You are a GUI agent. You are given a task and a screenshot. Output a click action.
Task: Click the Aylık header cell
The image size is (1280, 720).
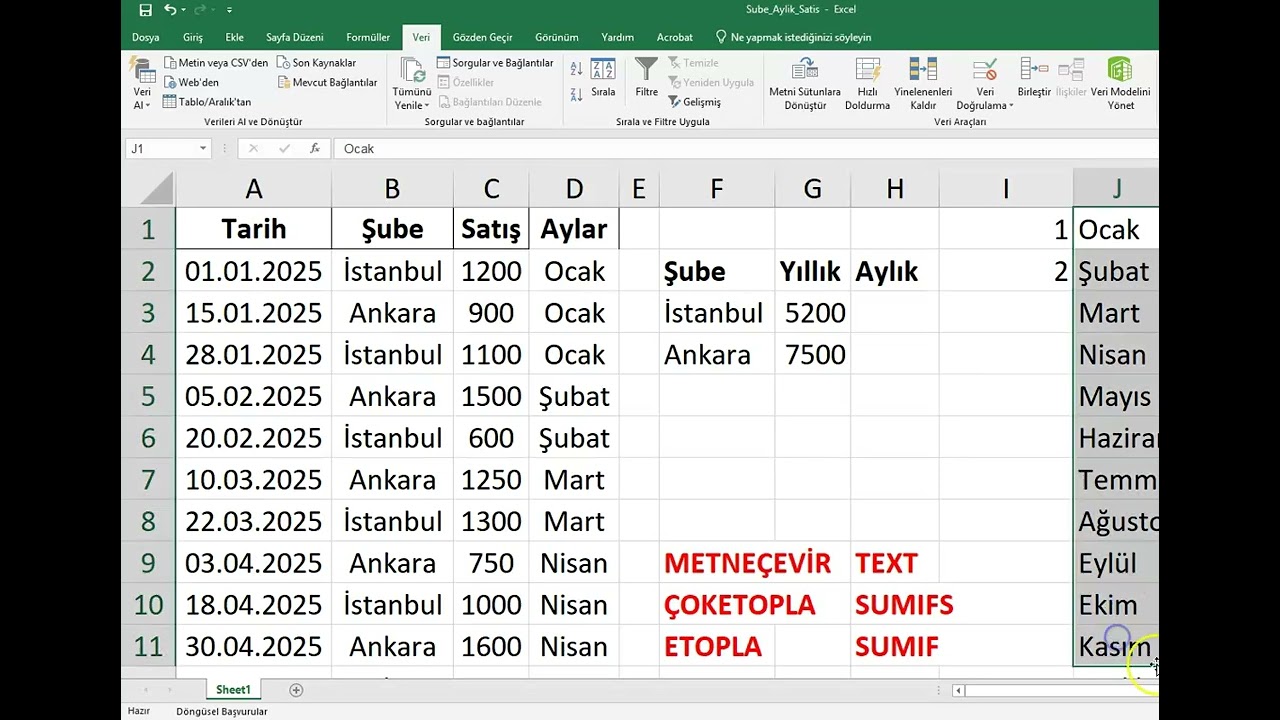click(x=894, y=271)
